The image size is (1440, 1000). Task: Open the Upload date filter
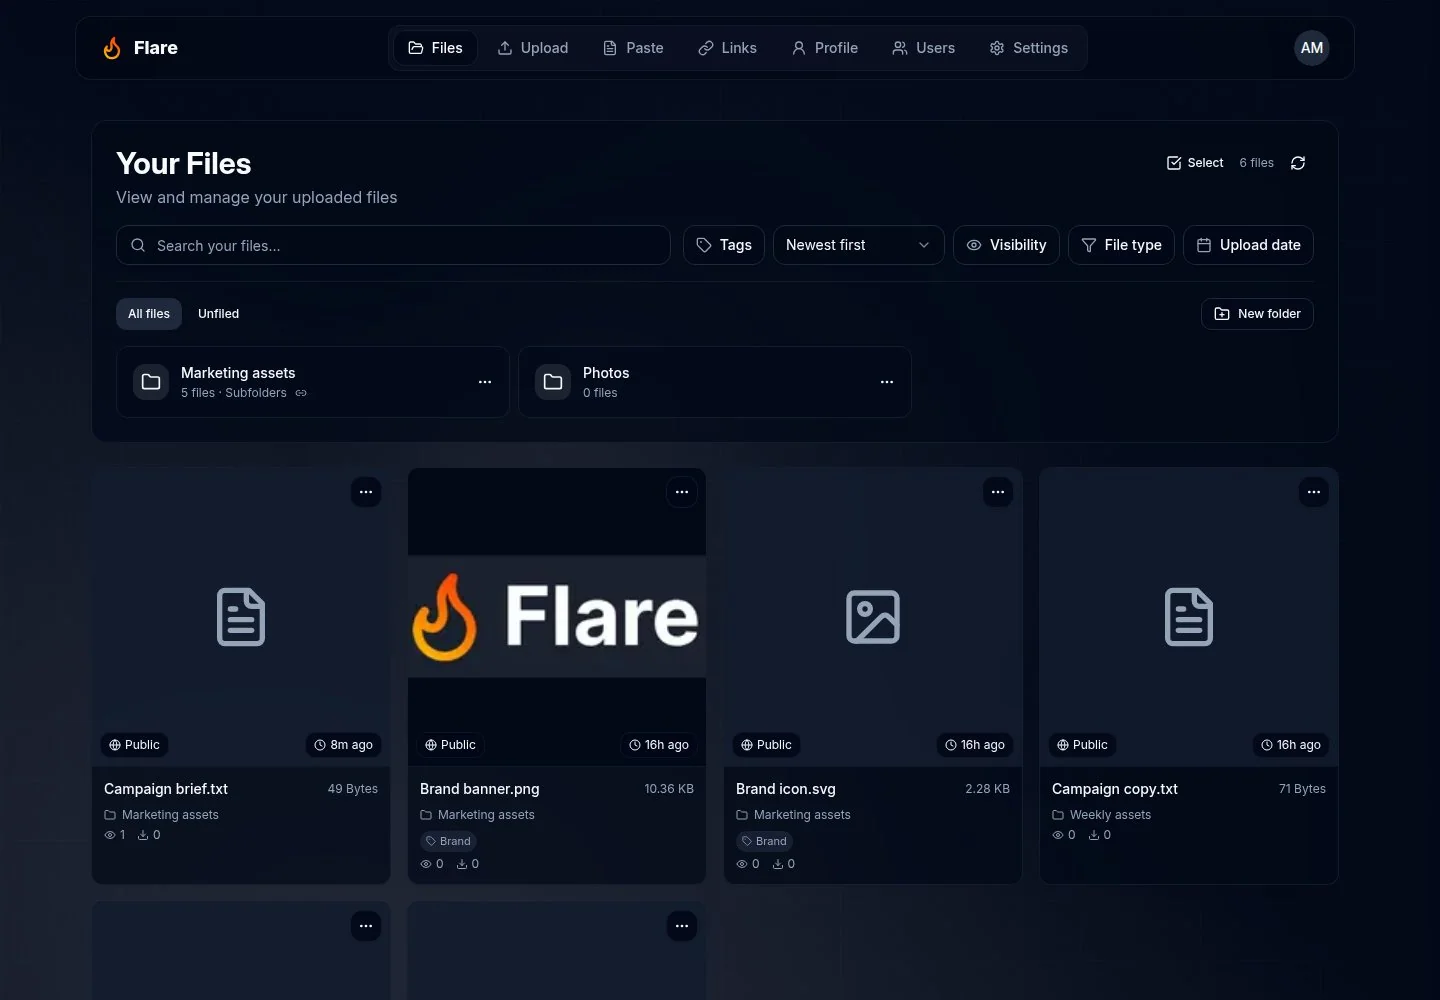pyautogui.click(x=1248, y=245)
